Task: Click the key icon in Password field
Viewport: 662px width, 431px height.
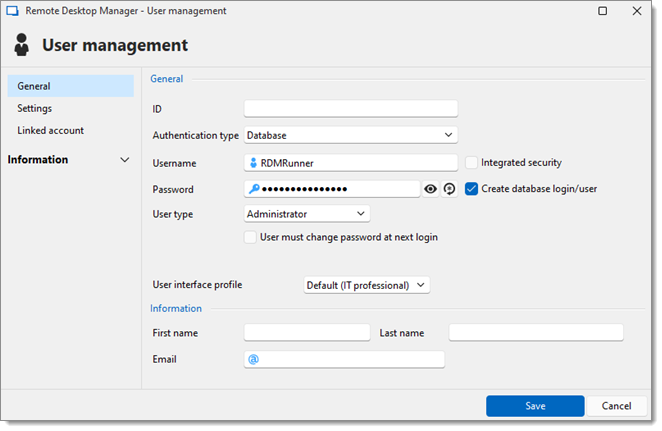Action: click(x=254, y=189)
